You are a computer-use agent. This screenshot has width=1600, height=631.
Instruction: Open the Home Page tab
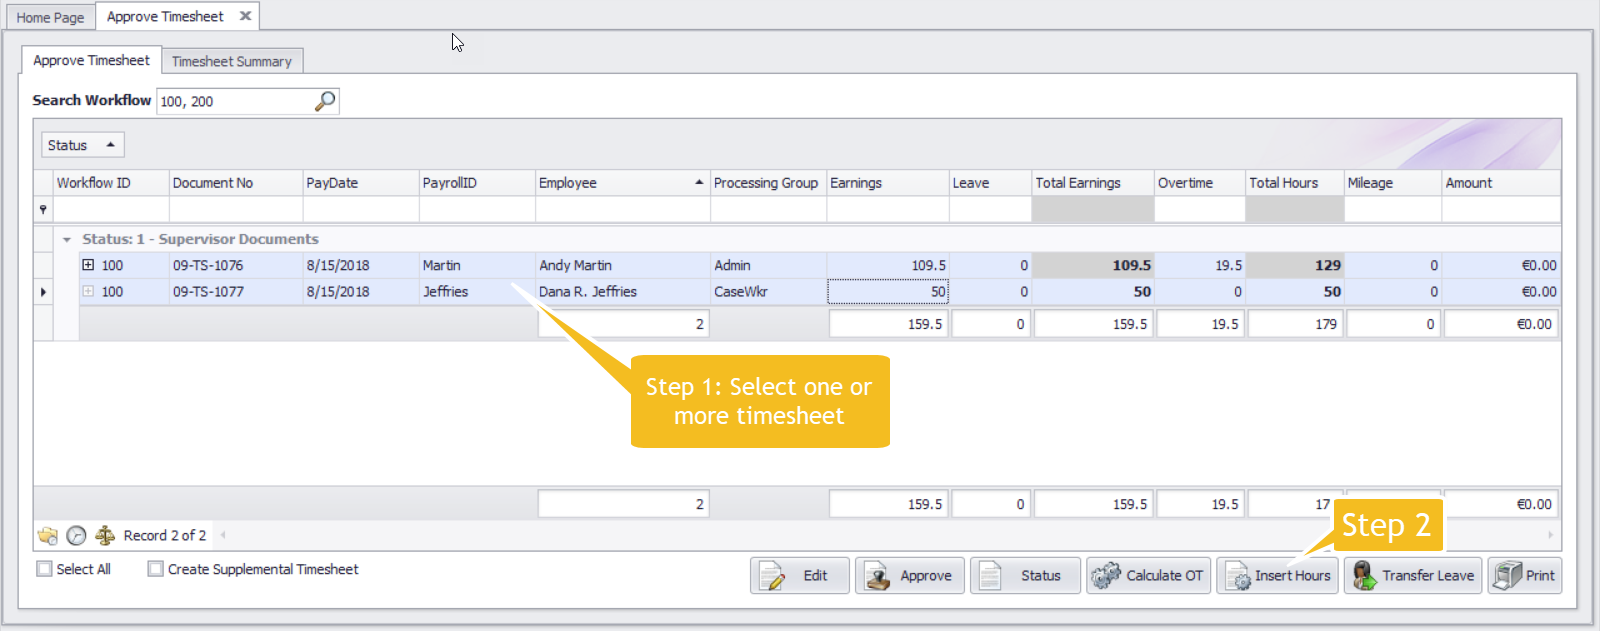(50, 17)
